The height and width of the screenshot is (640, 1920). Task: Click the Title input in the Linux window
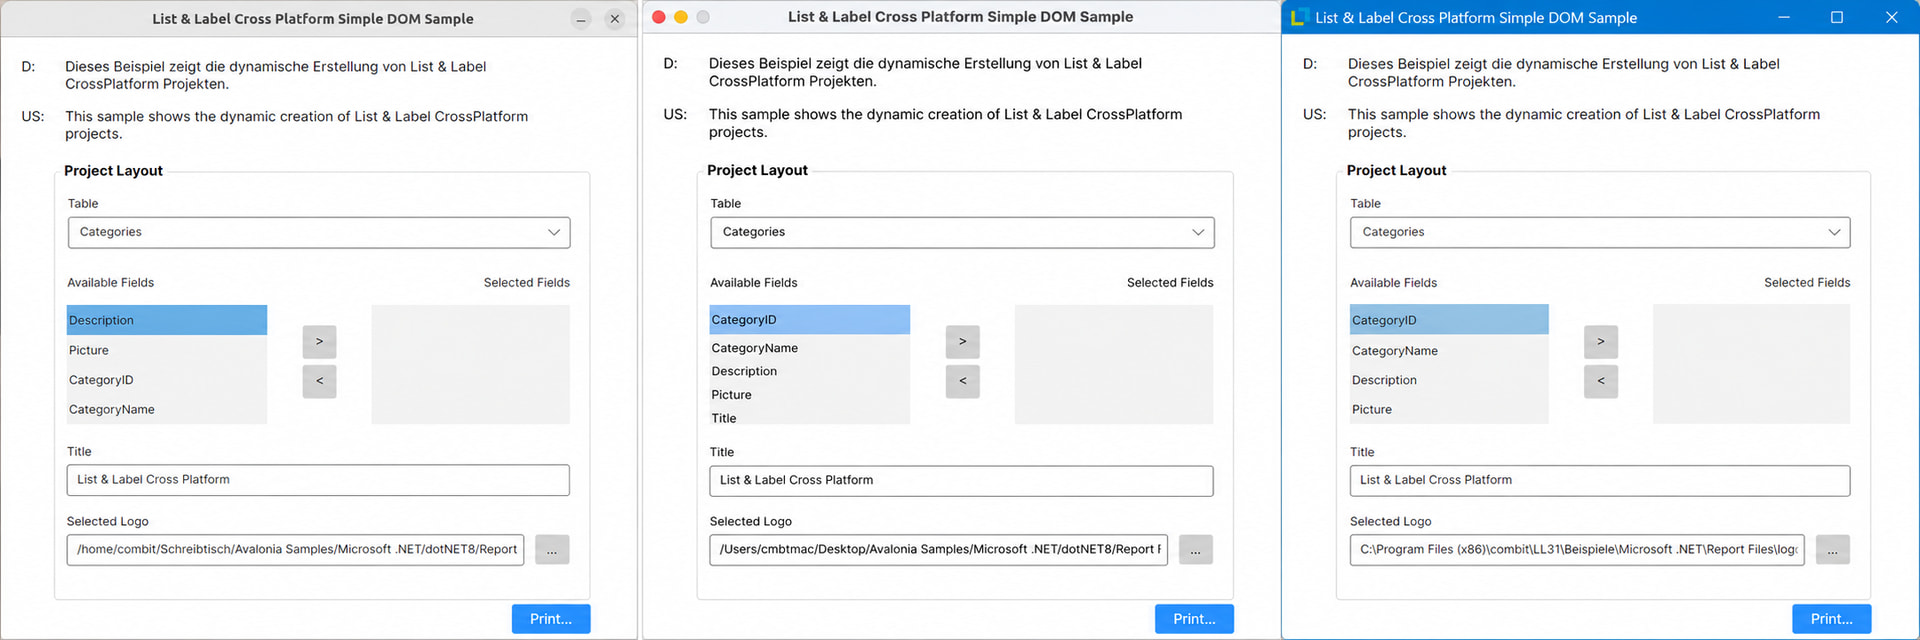point(318,480)
